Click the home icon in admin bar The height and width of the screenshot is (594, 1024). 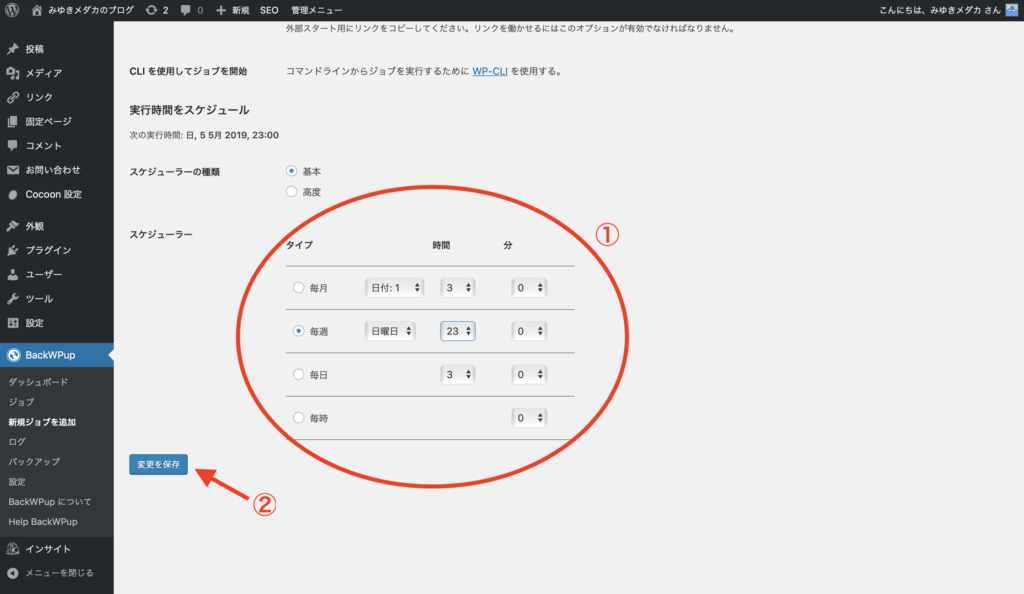pyautogui.click(x=37, y=10)
